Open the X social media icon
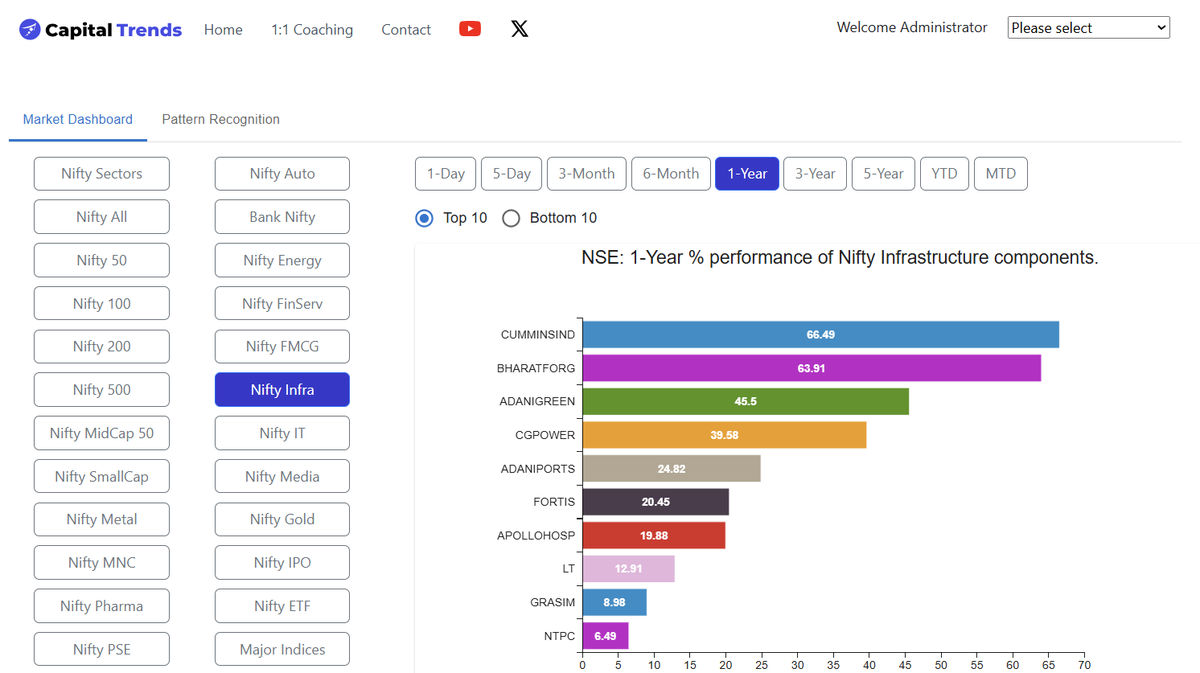Image resolution: width=1200 pixels, height=673 pixels. point(519,29)
